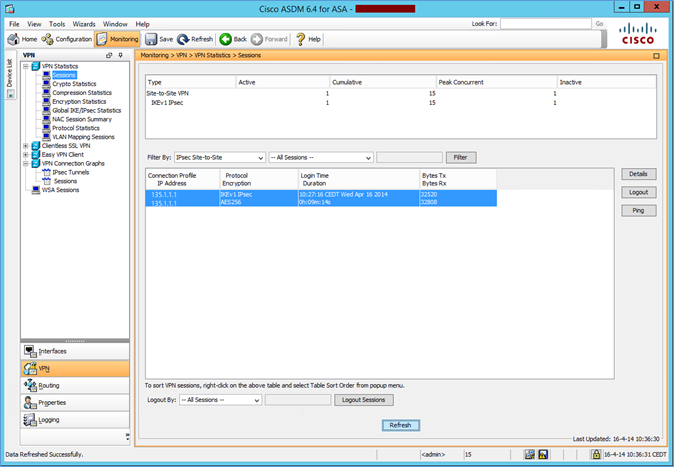Select Crypto Statistics tree item
The width and height of the screenshot is (674, 467).
pyautogui.click(x=74, y=84)
